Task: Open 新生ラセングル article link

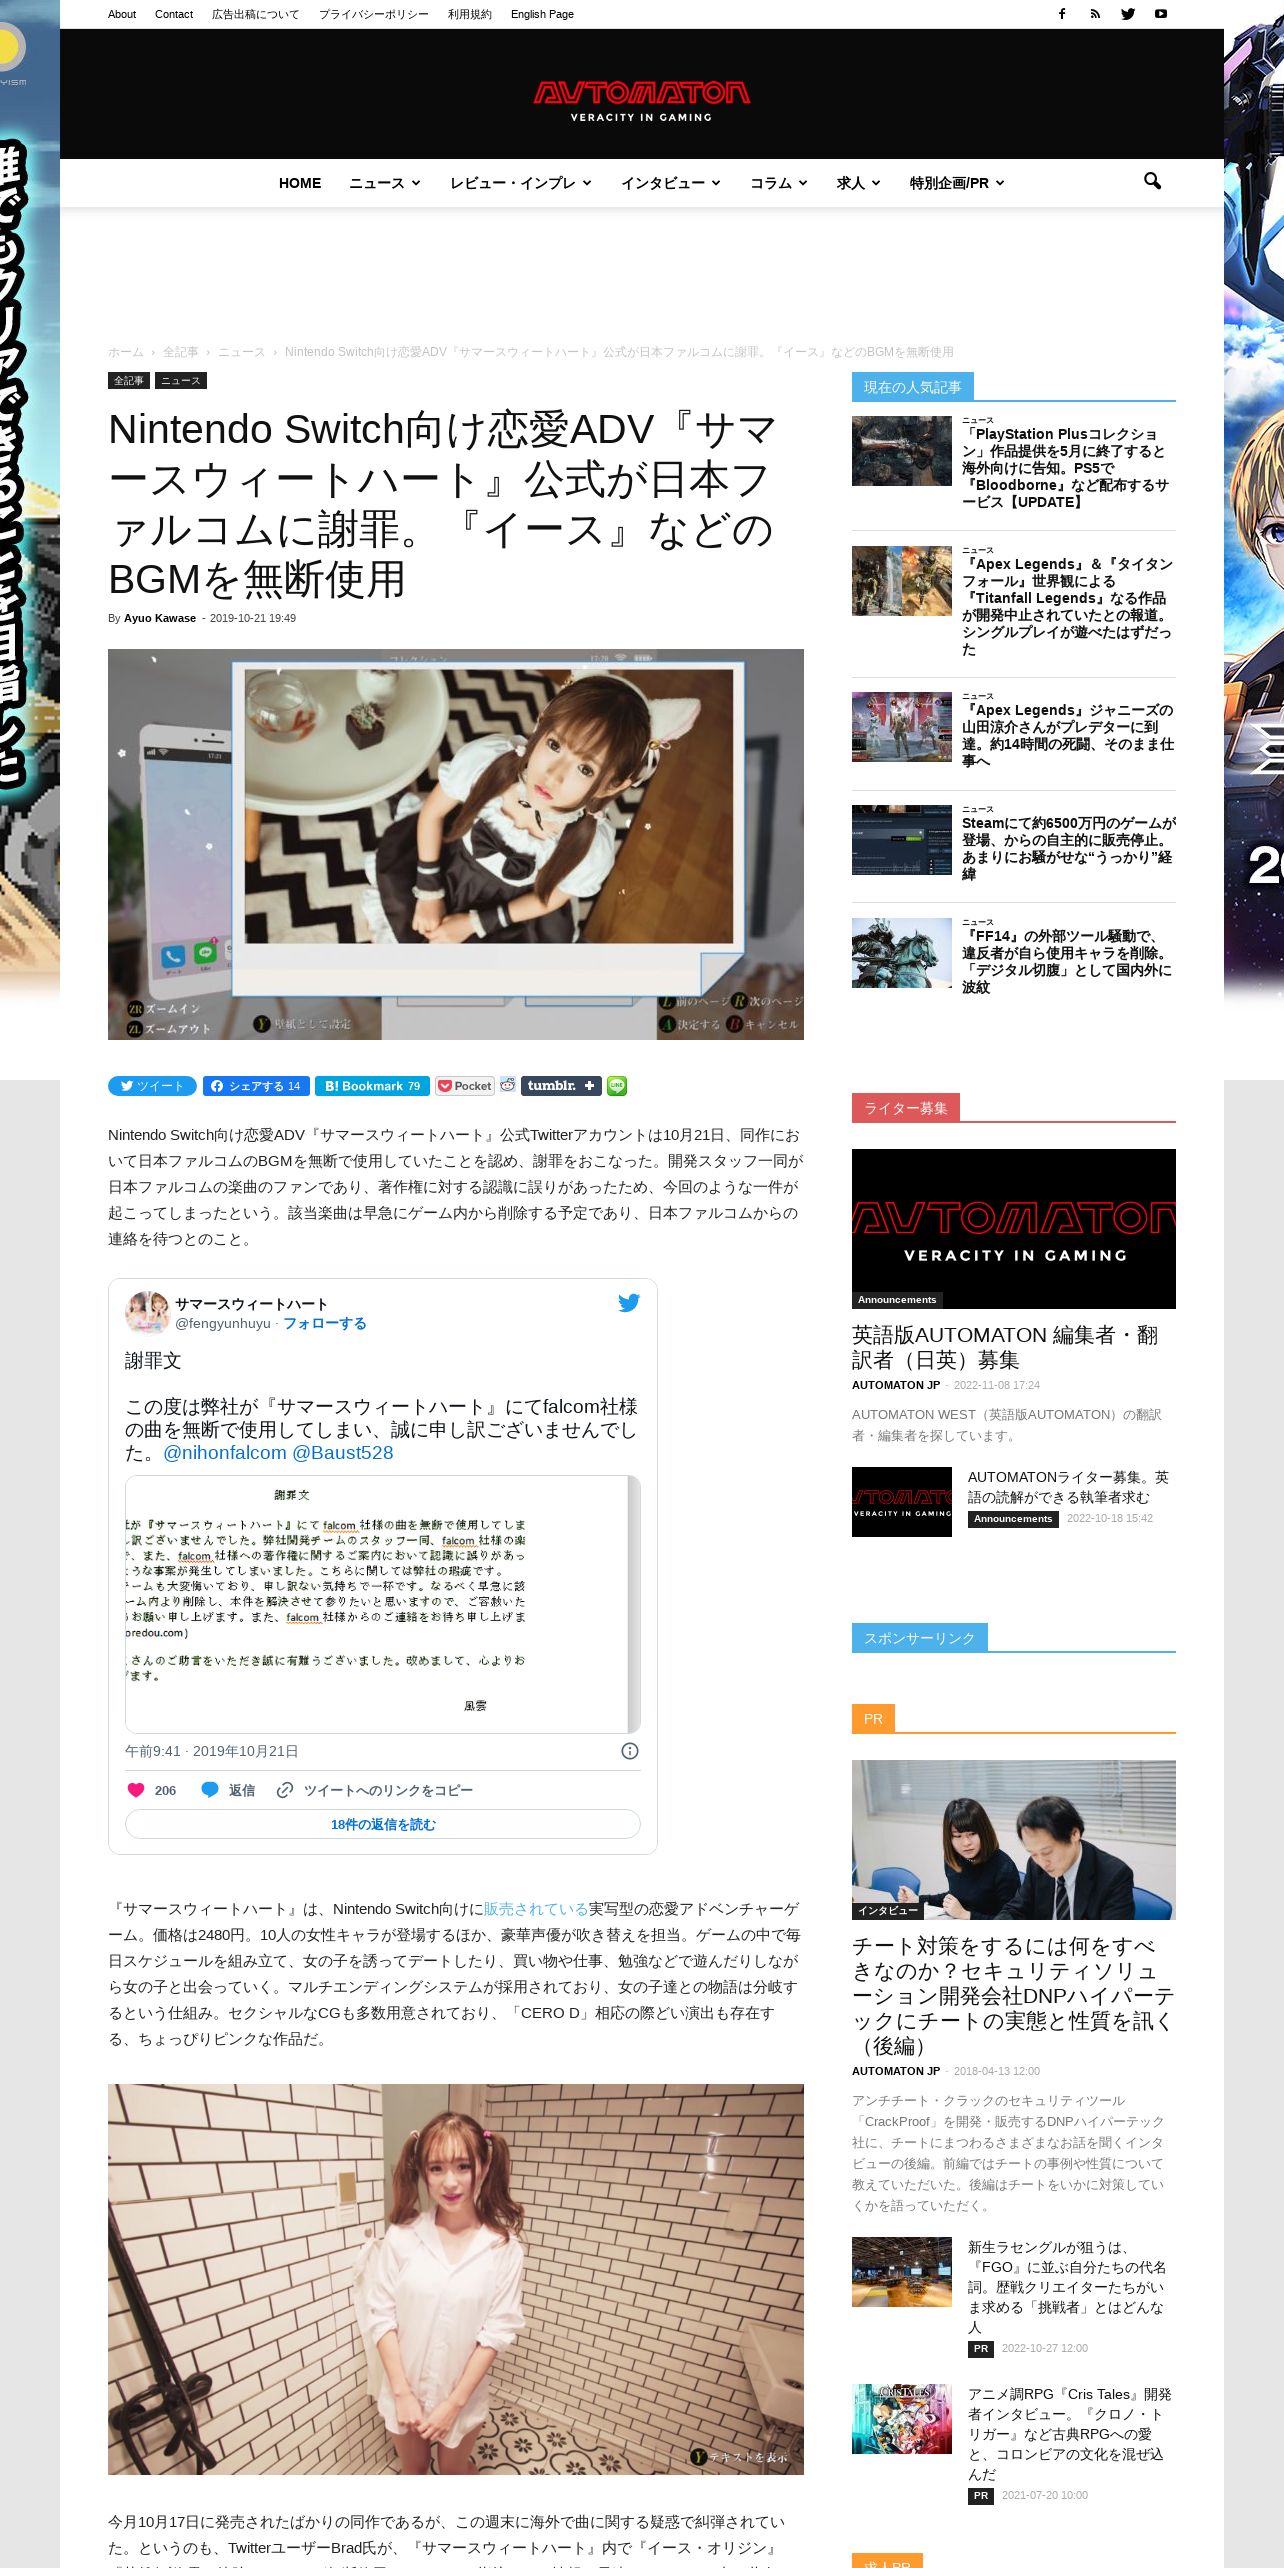Action: pyautogui.click(x=1067, y=2287)
